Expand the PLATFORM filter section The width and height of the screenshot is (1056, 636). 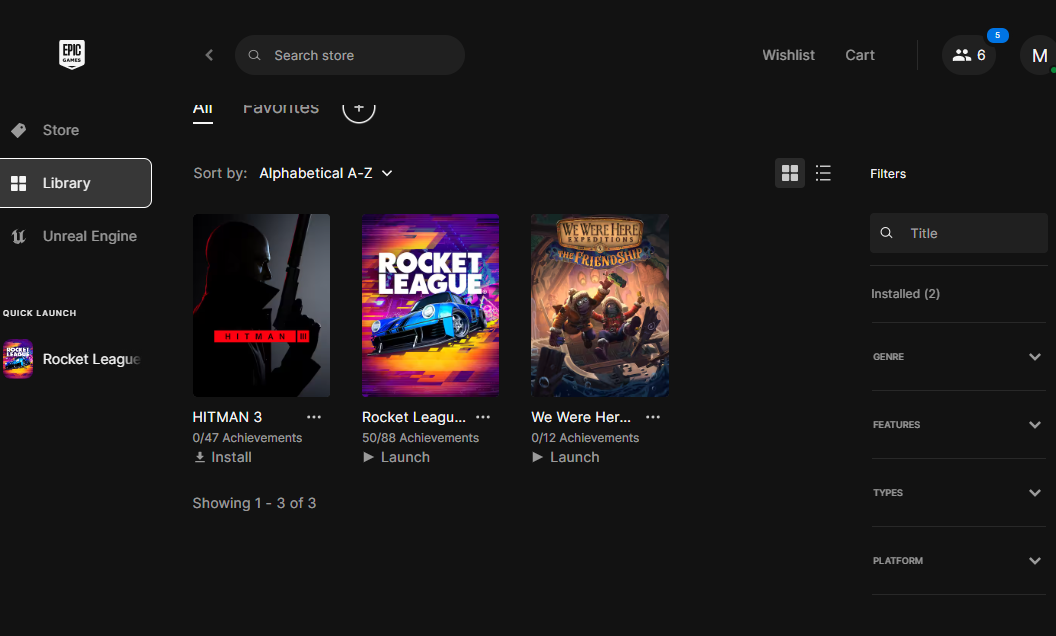(x=958, y=561)
